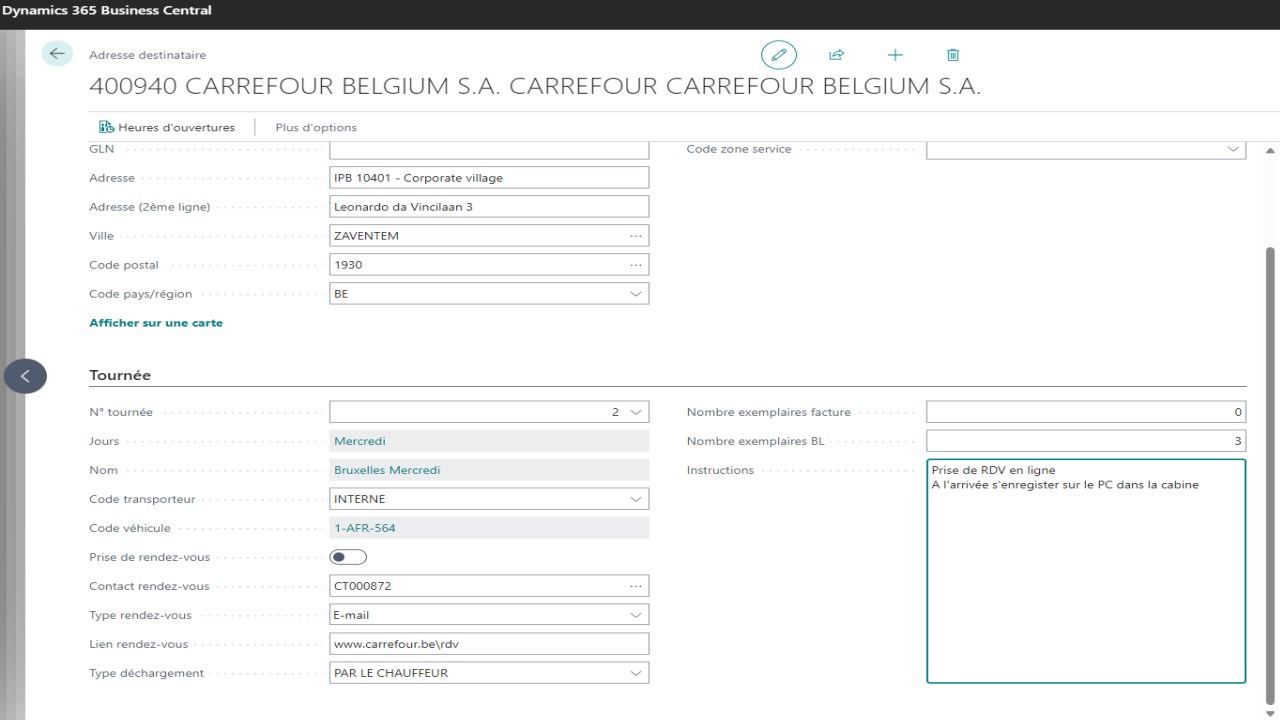Screen dimensions: 1280x720
Task: Open N° tournée dropdown
Action: 636,412
